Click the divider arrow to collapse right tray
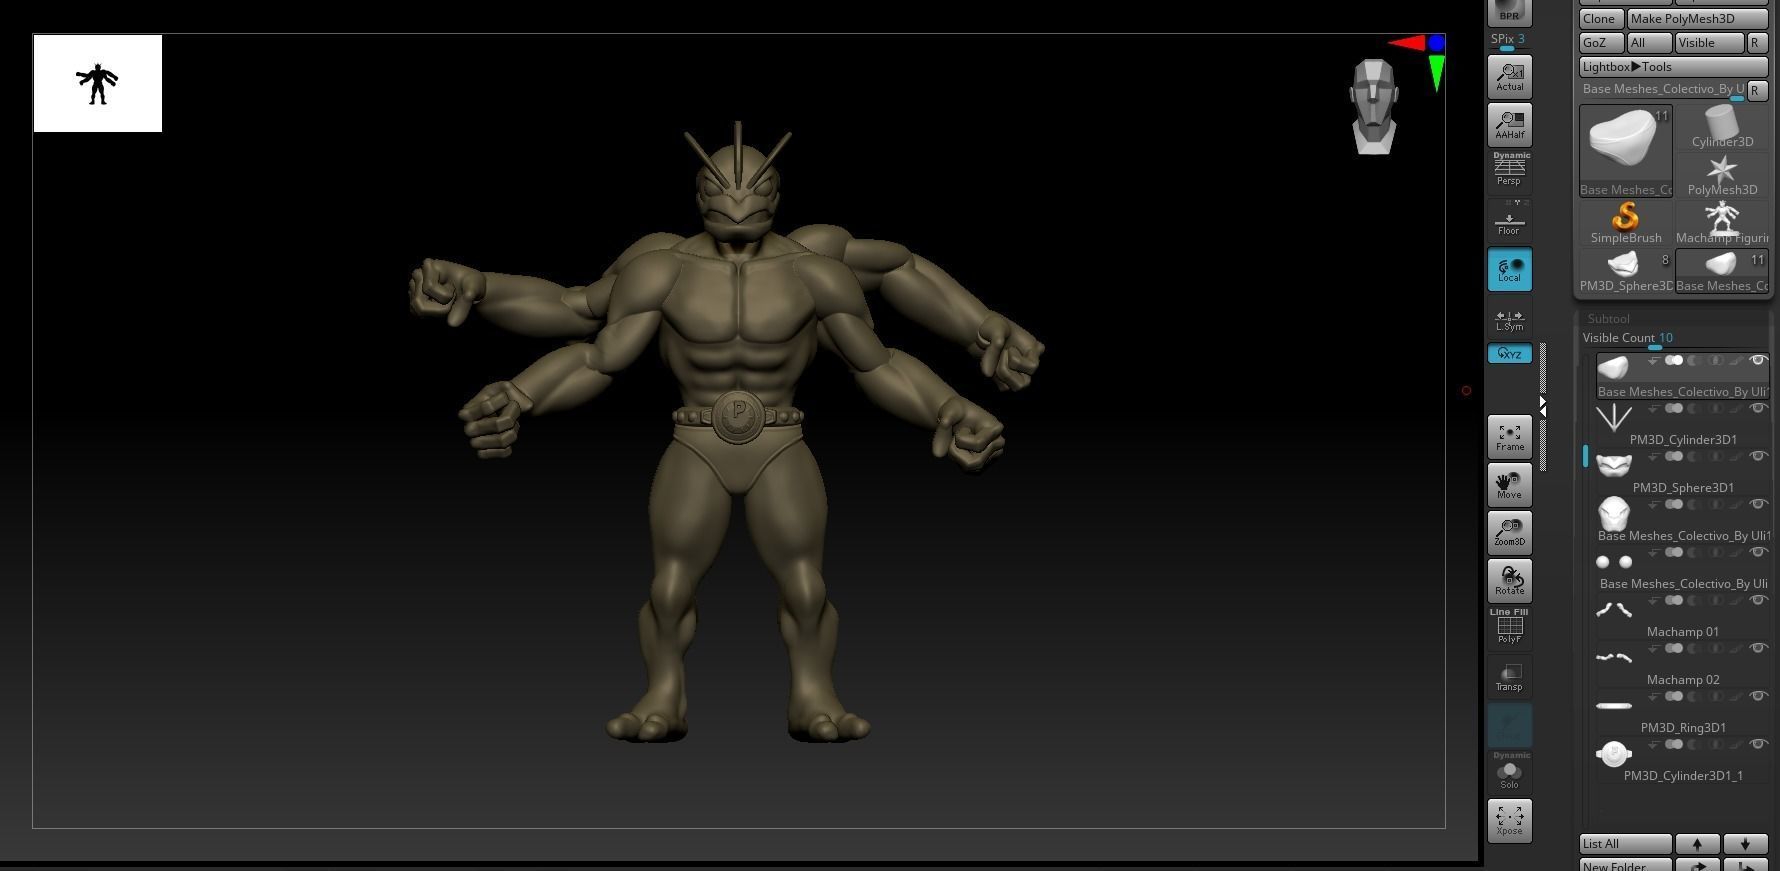The width and height of the screenshot is (1780, 871). pyautogui.click(x=1543, y=407)
